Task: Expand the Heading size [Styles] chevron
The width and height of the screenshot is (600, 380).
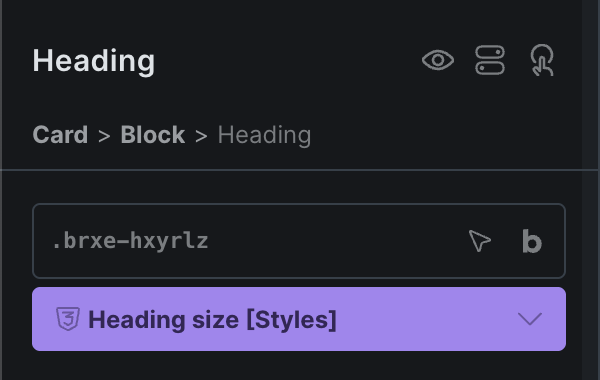Action: 530,319
